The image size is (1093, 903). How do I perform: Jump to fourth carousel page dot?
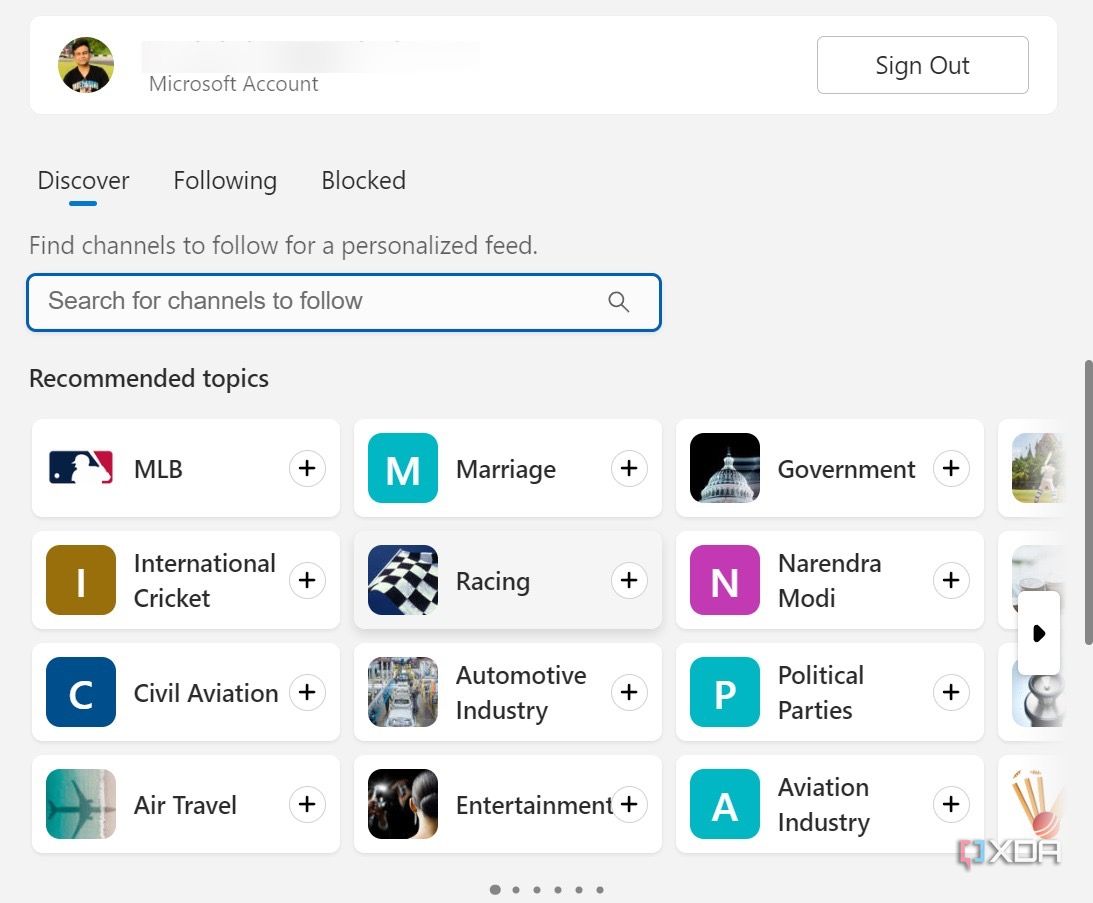(x=558, y=890)
